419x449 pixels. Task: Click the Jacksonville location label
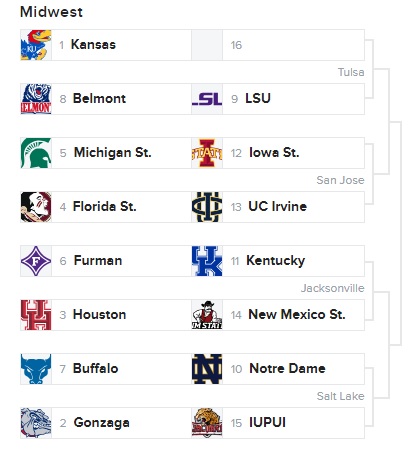pyautogui.click(x=333, y=288)
